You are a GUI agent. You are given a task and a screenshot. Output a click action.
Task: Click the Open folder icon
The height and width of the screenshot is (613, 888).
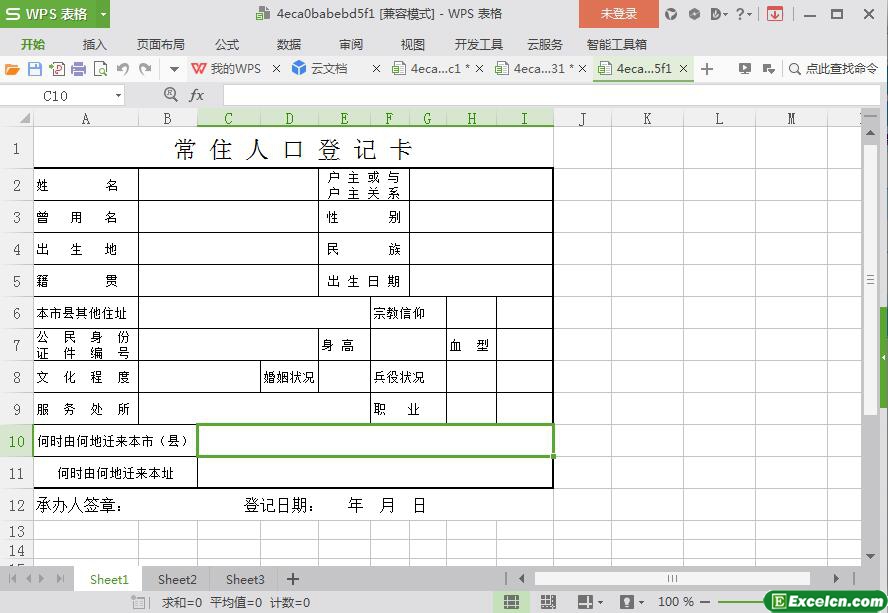pyautogui.click(x=12, y=69)
